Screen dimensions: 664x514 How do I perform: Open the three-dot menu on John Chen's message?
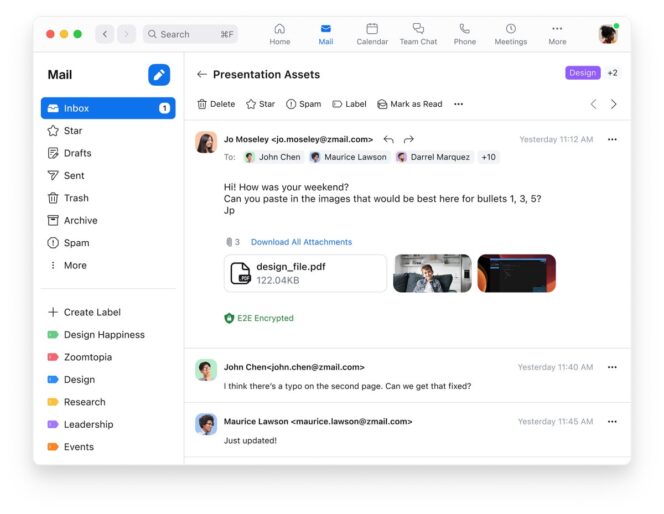[612, 367]
